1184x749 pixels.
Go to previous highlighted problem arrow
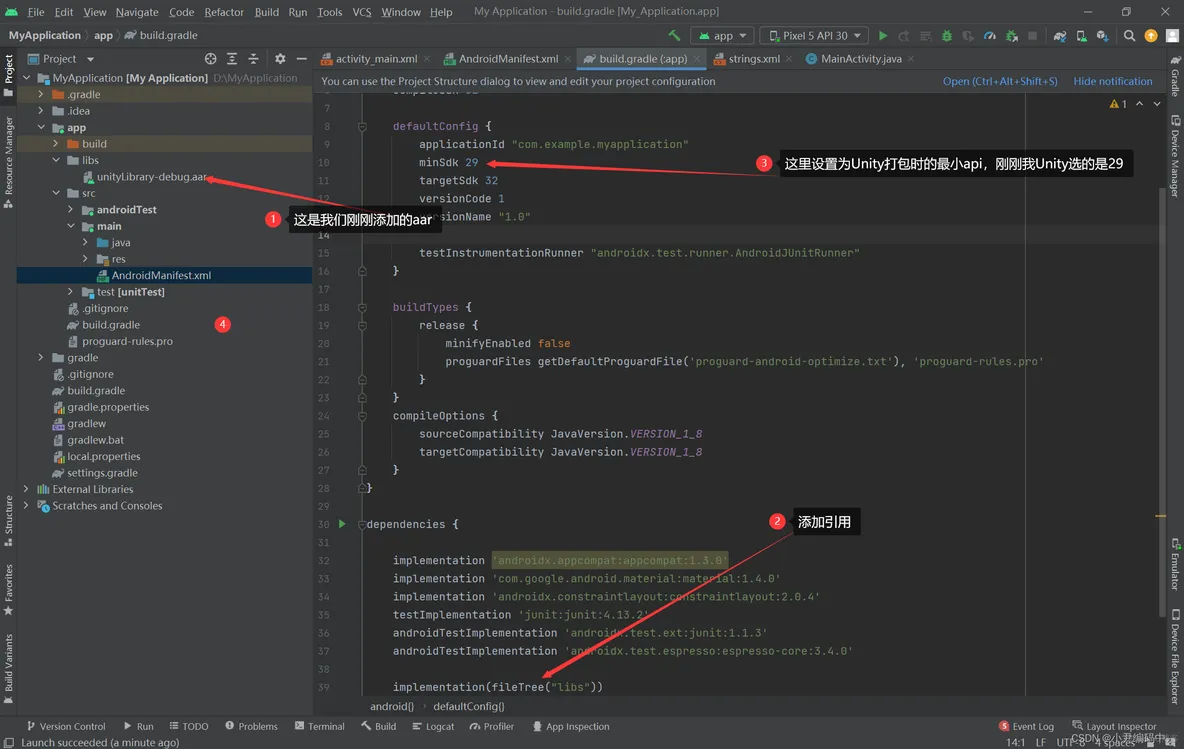point(1139,103)
